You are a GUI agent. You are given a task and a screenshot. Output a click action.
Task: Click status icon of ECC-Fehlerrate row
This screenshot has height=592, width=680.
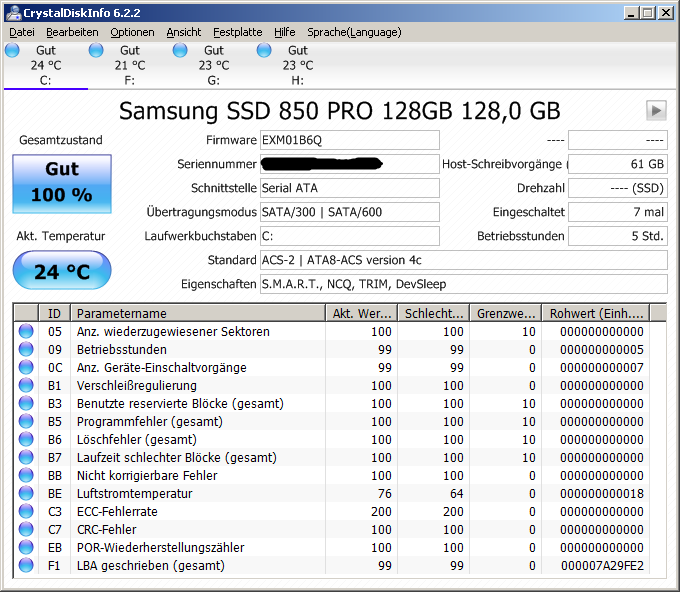point(26,511)
